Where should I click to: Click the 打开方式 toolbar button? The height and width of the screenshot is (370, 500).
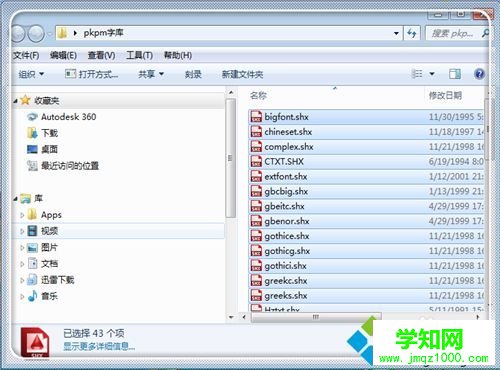click(x=92, y=74)
